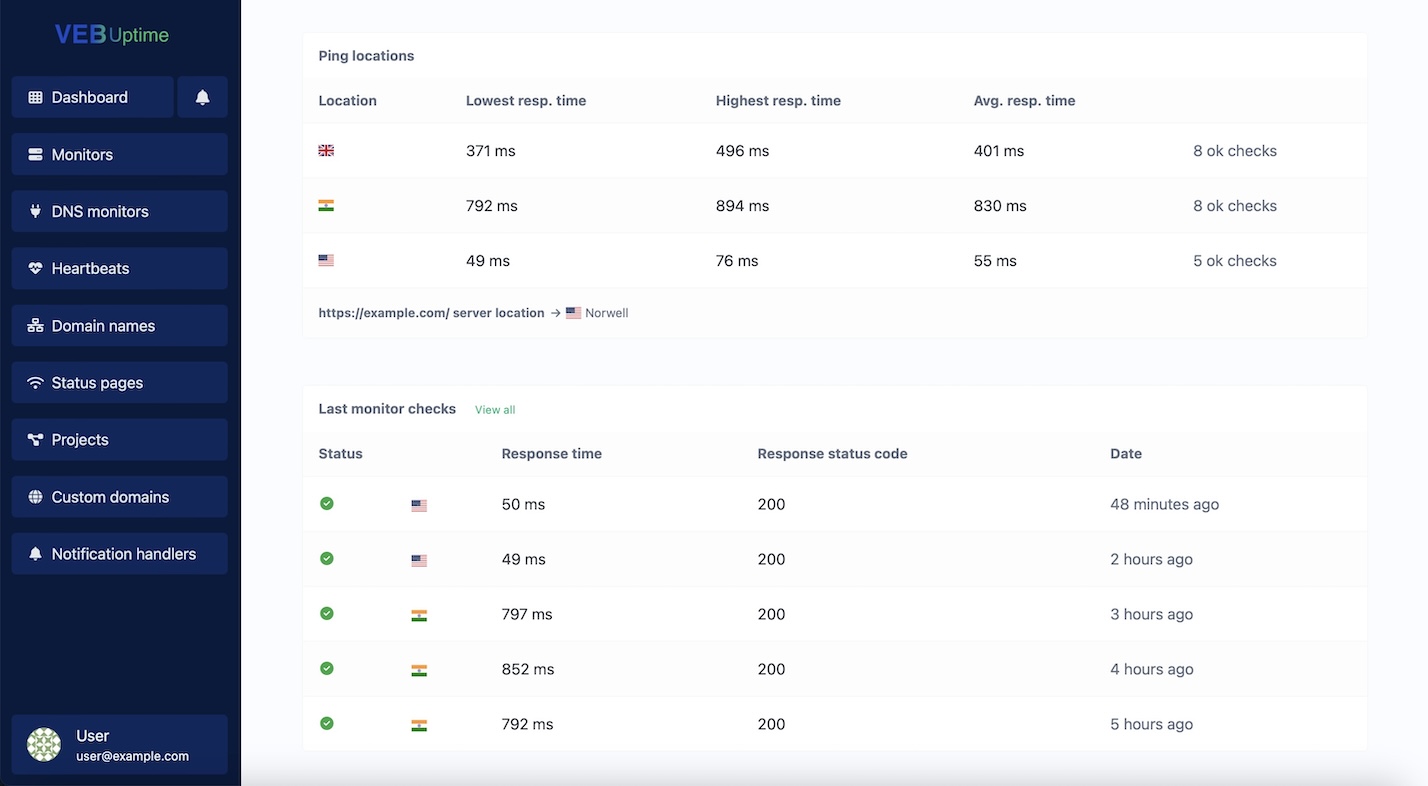Select the Monitors screen icon
The height and width of the screenshot is (786, 1428).
click(x=33, y=154)
